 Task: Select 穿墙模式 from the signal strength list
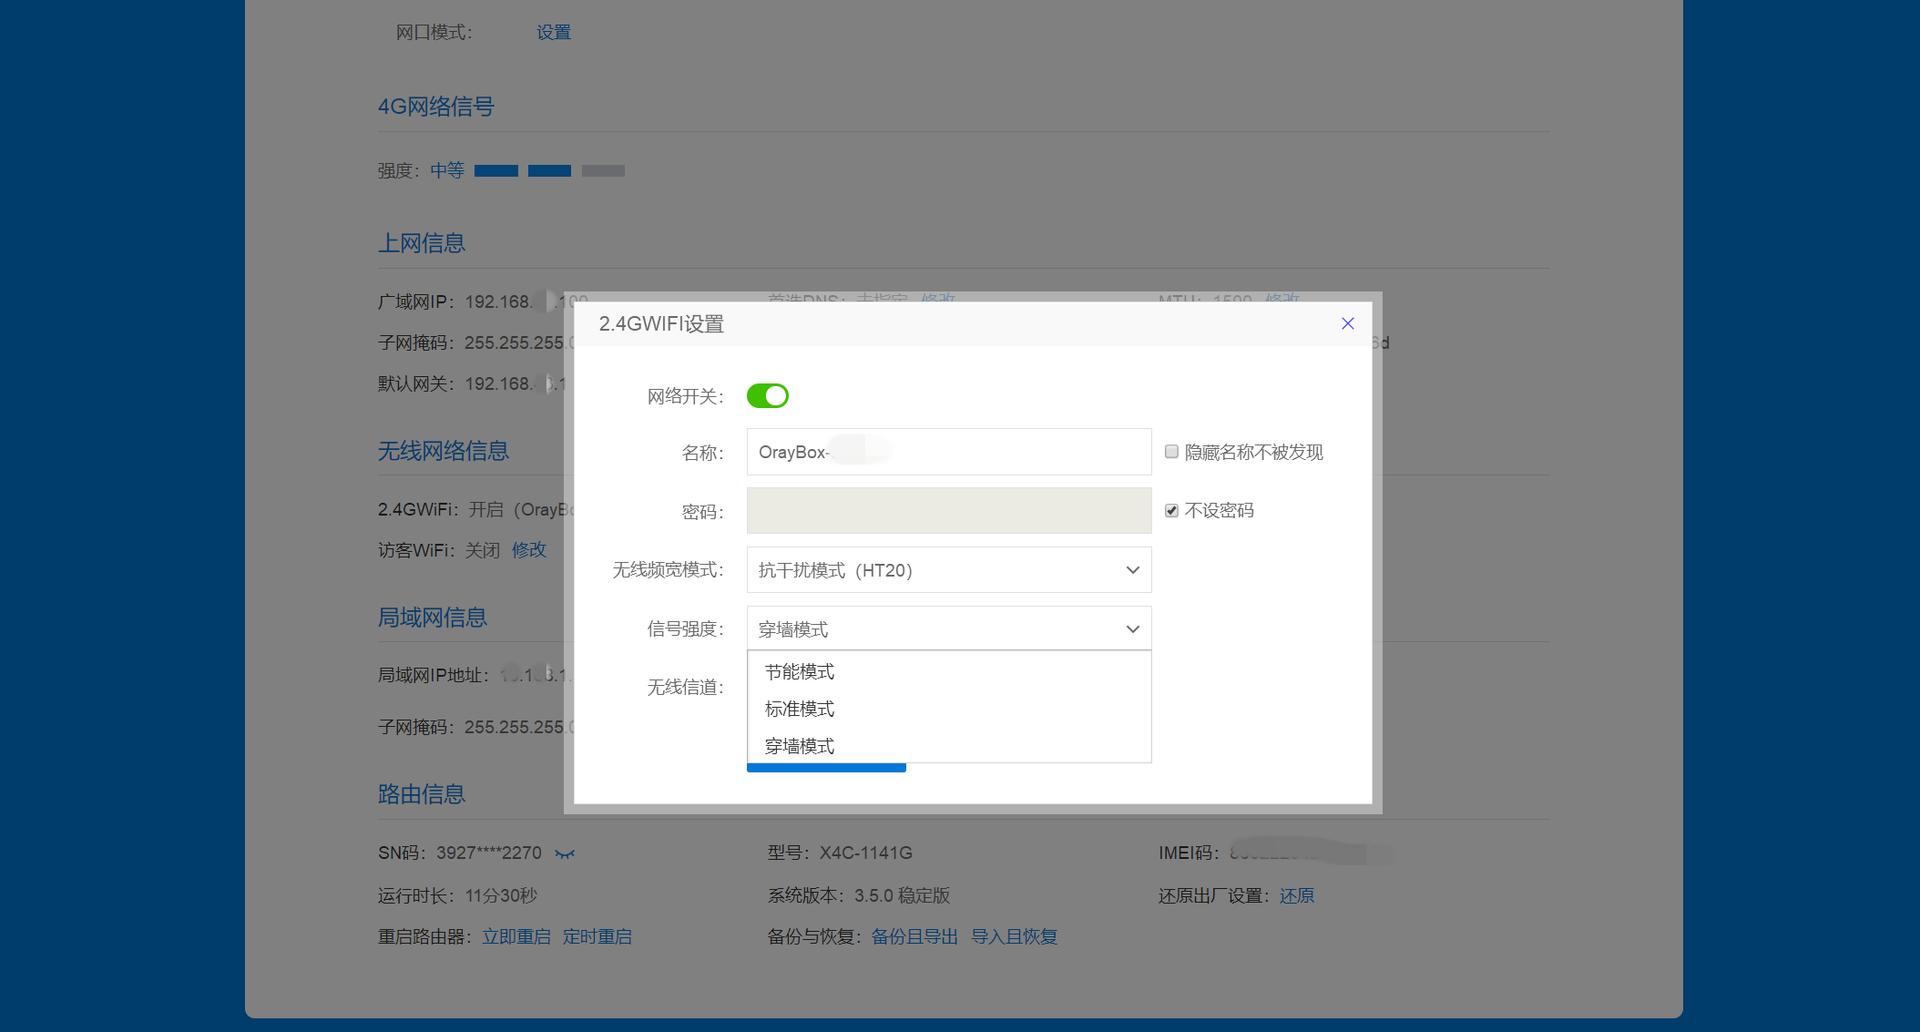point(799,745)
